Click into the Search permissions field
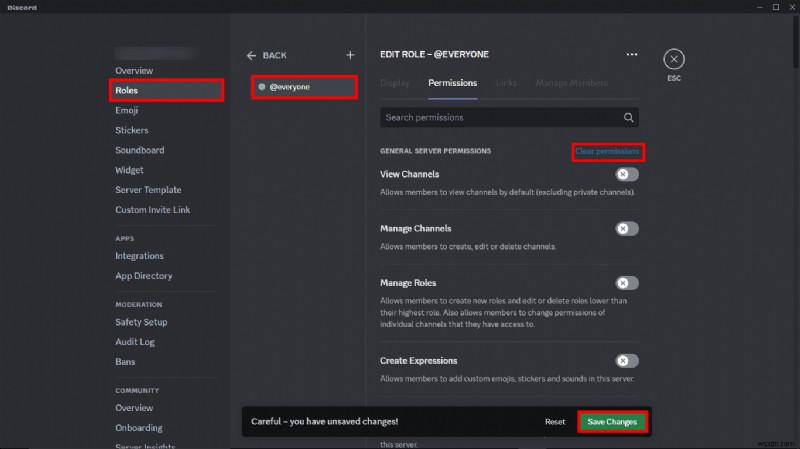 click(509, 117)
